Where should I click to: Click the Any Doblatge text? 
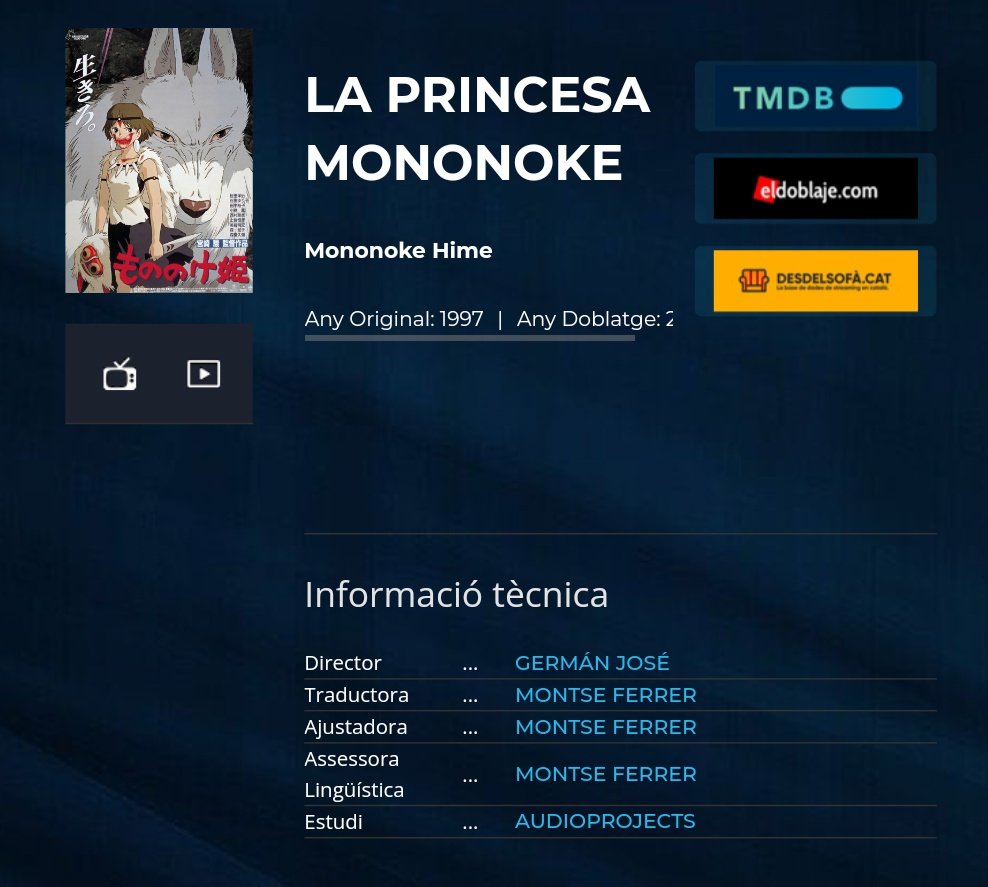(x=595, y=319)
